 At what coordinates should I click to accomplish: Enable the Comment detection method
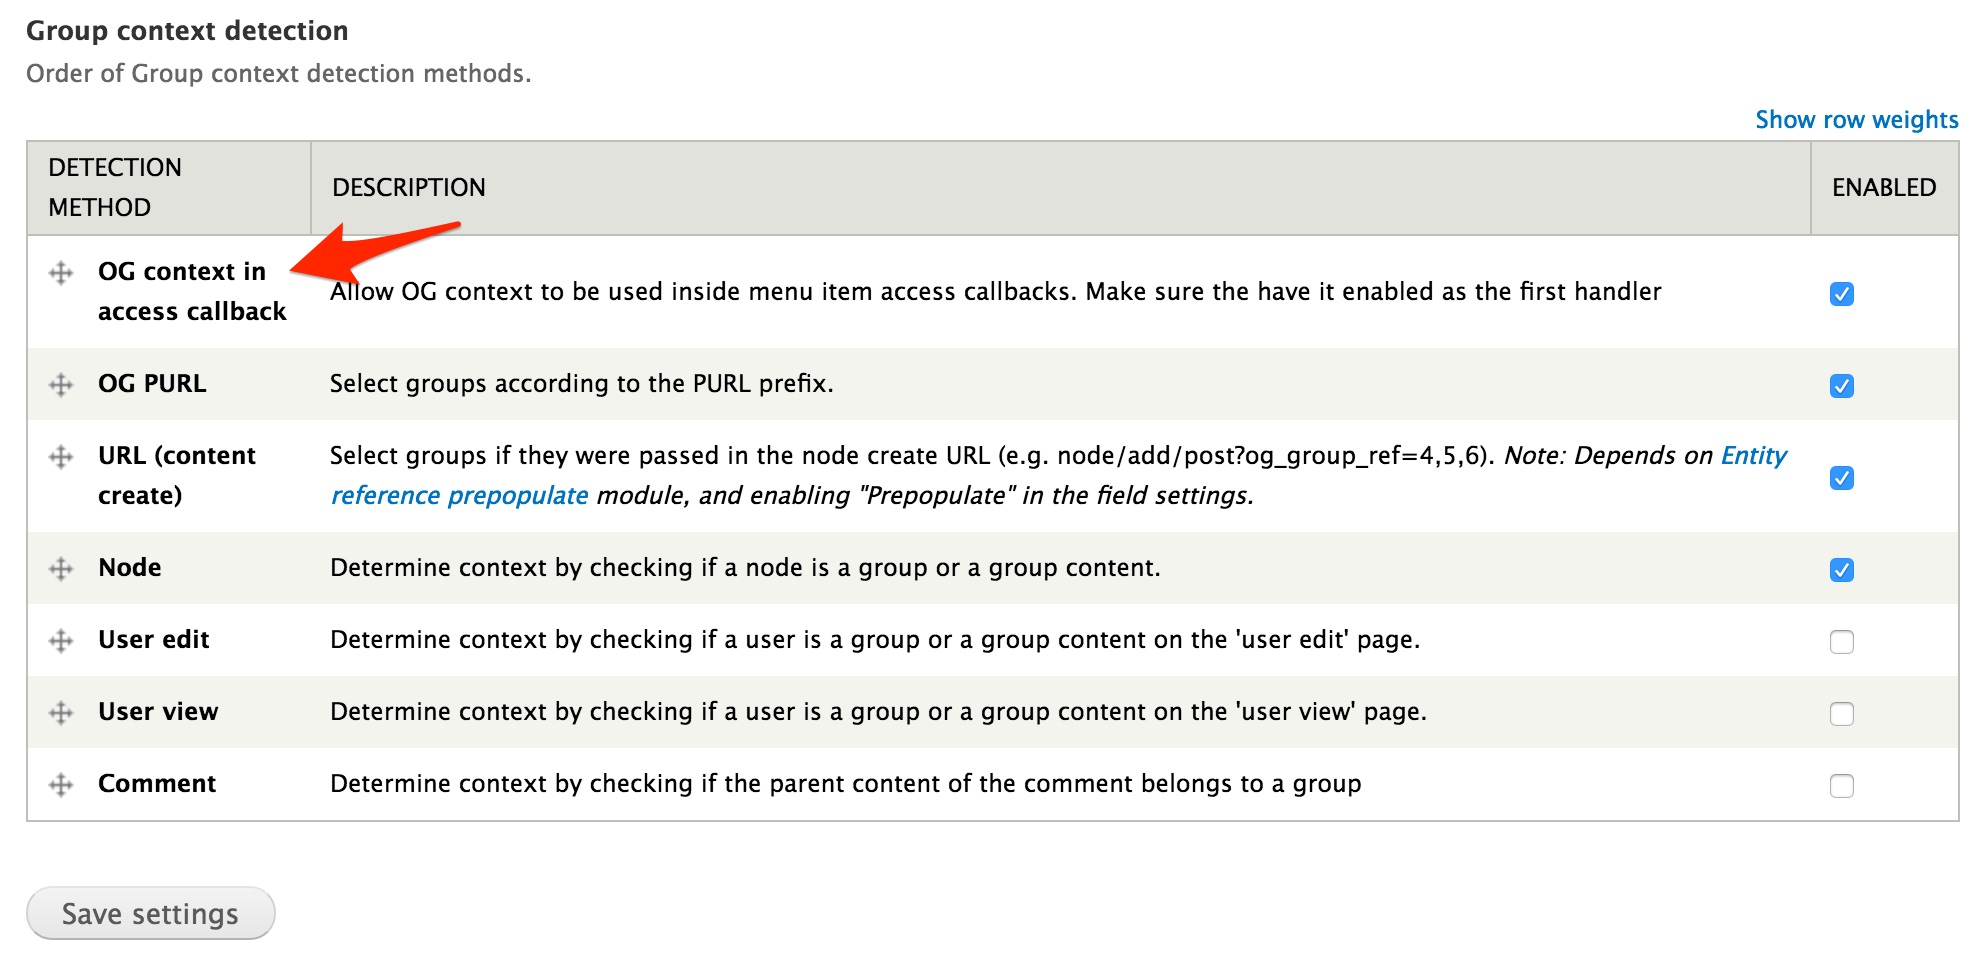pos(1841,786)
